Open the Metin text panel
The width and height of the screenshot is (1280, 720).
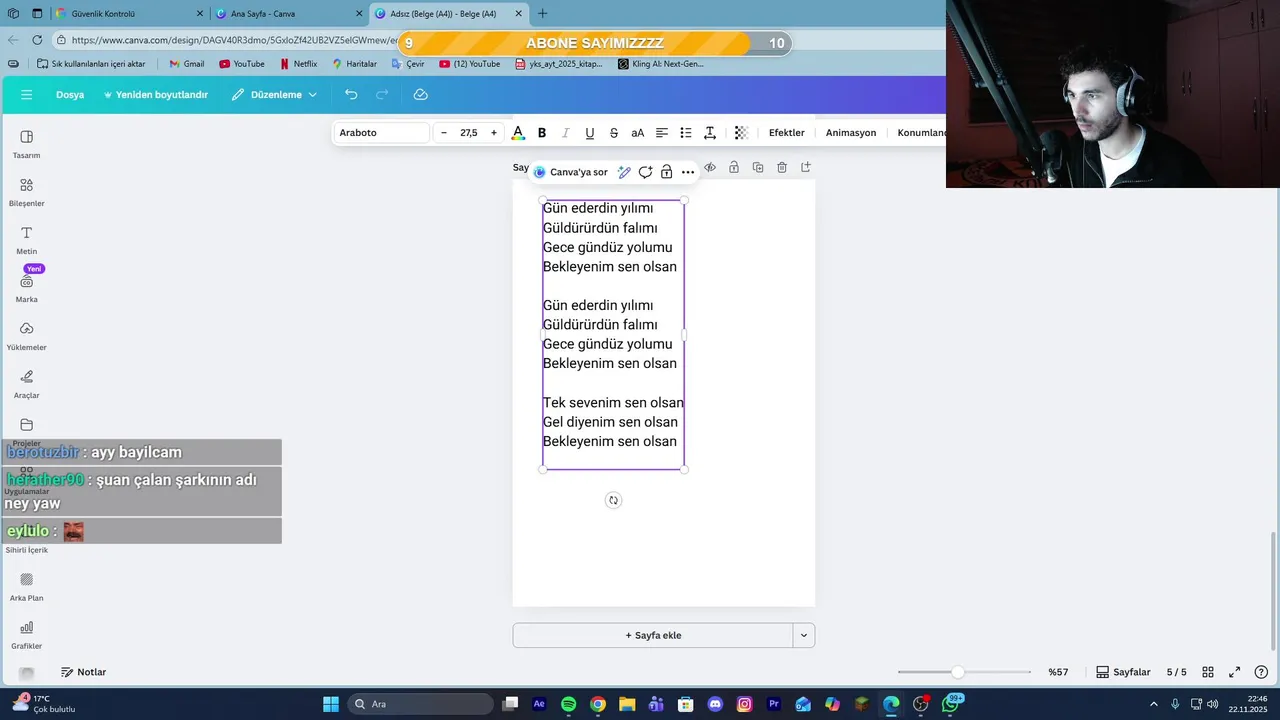point(26,240)
